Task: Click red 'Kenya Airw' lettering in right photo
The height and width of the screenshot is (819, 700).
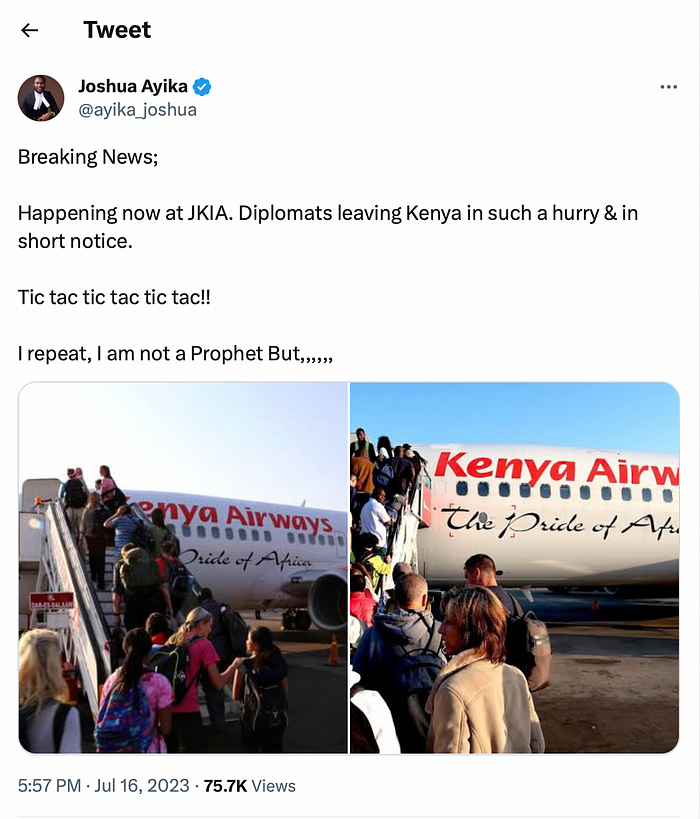Action: (556, 469)
